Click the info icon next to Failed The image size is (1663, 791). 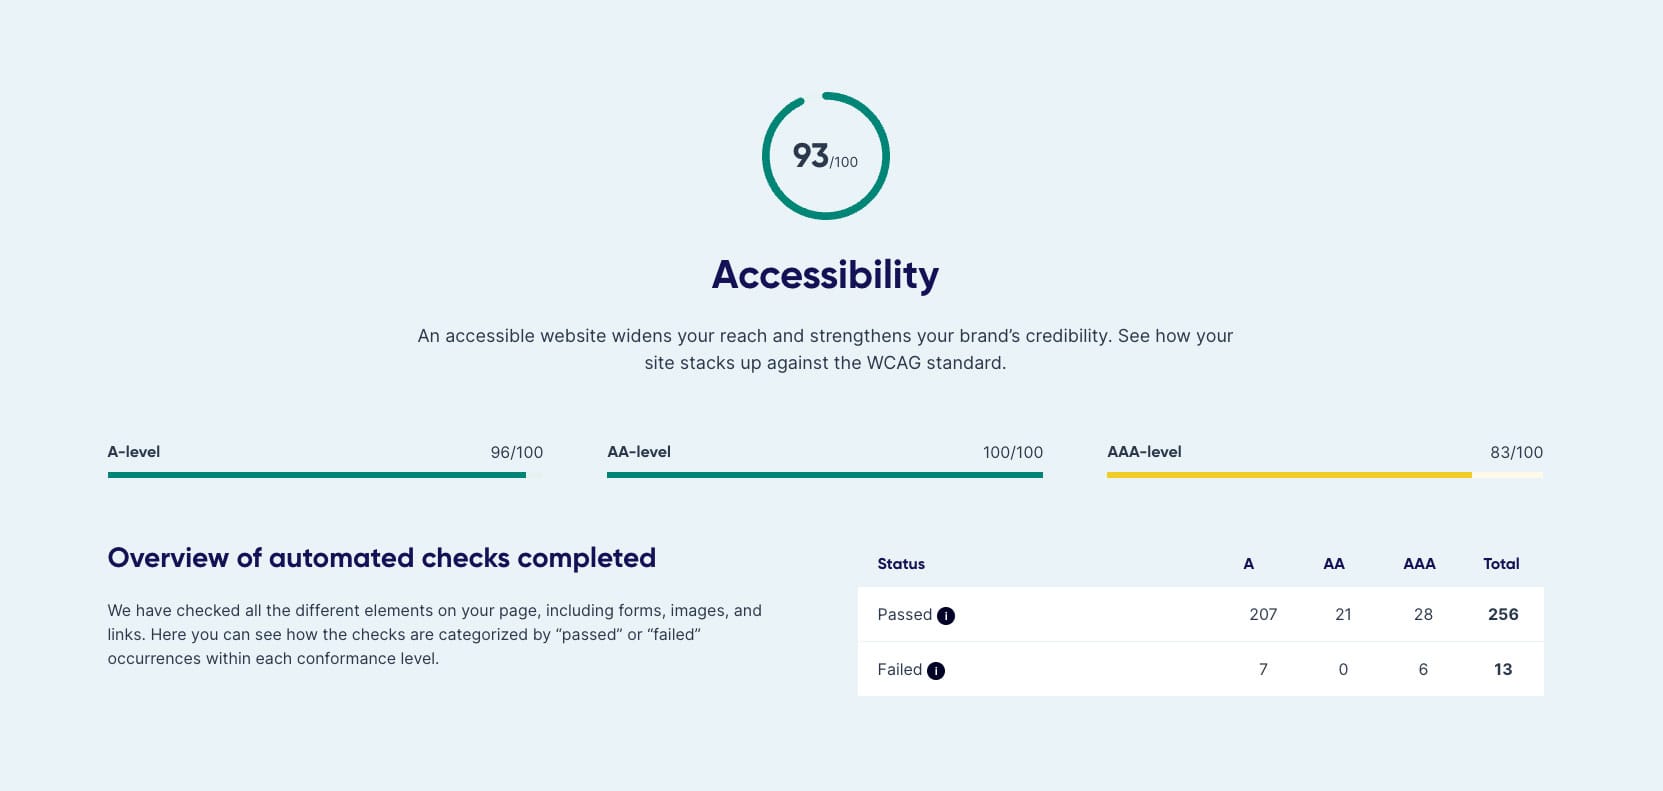pos(936,671)
